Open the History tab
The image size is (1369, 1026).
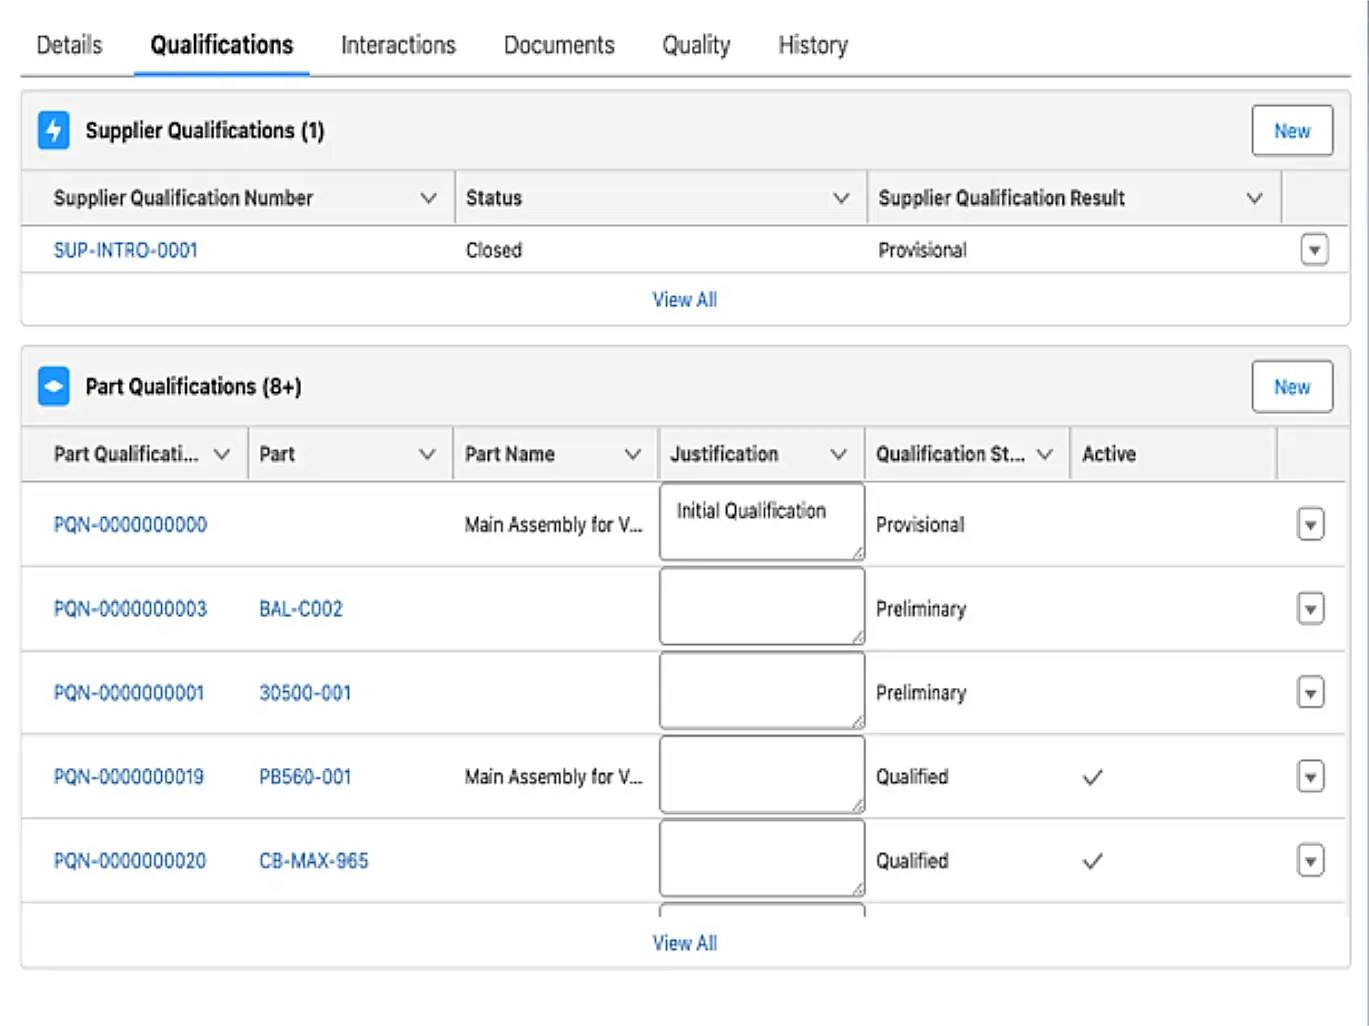point(813,45)
